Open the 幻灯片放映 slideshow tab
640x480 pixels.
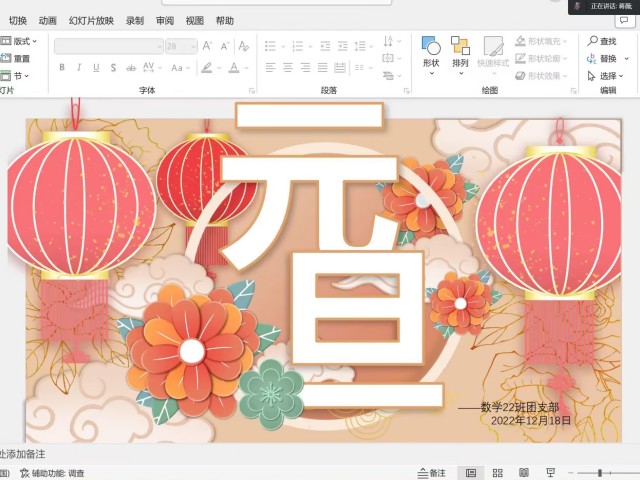pos(91,20)
